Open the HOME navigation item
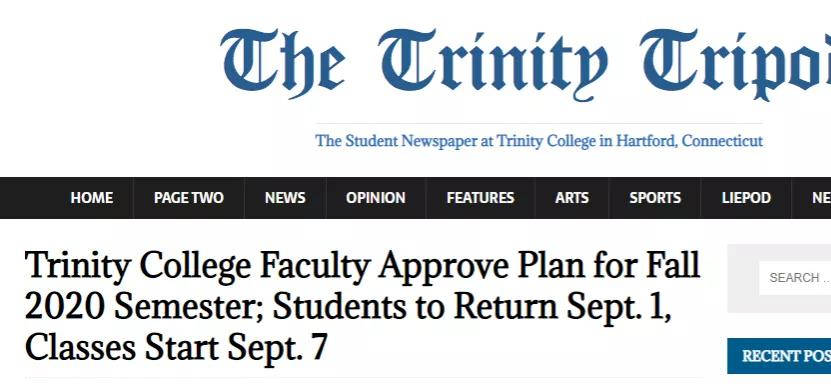Viewport: 831px width, 384px height. [x=92, y=198]
